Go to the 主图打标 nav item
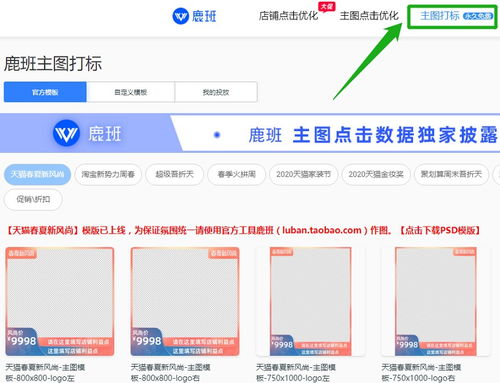Screen dimensions: 500x383 pos(440,16)
